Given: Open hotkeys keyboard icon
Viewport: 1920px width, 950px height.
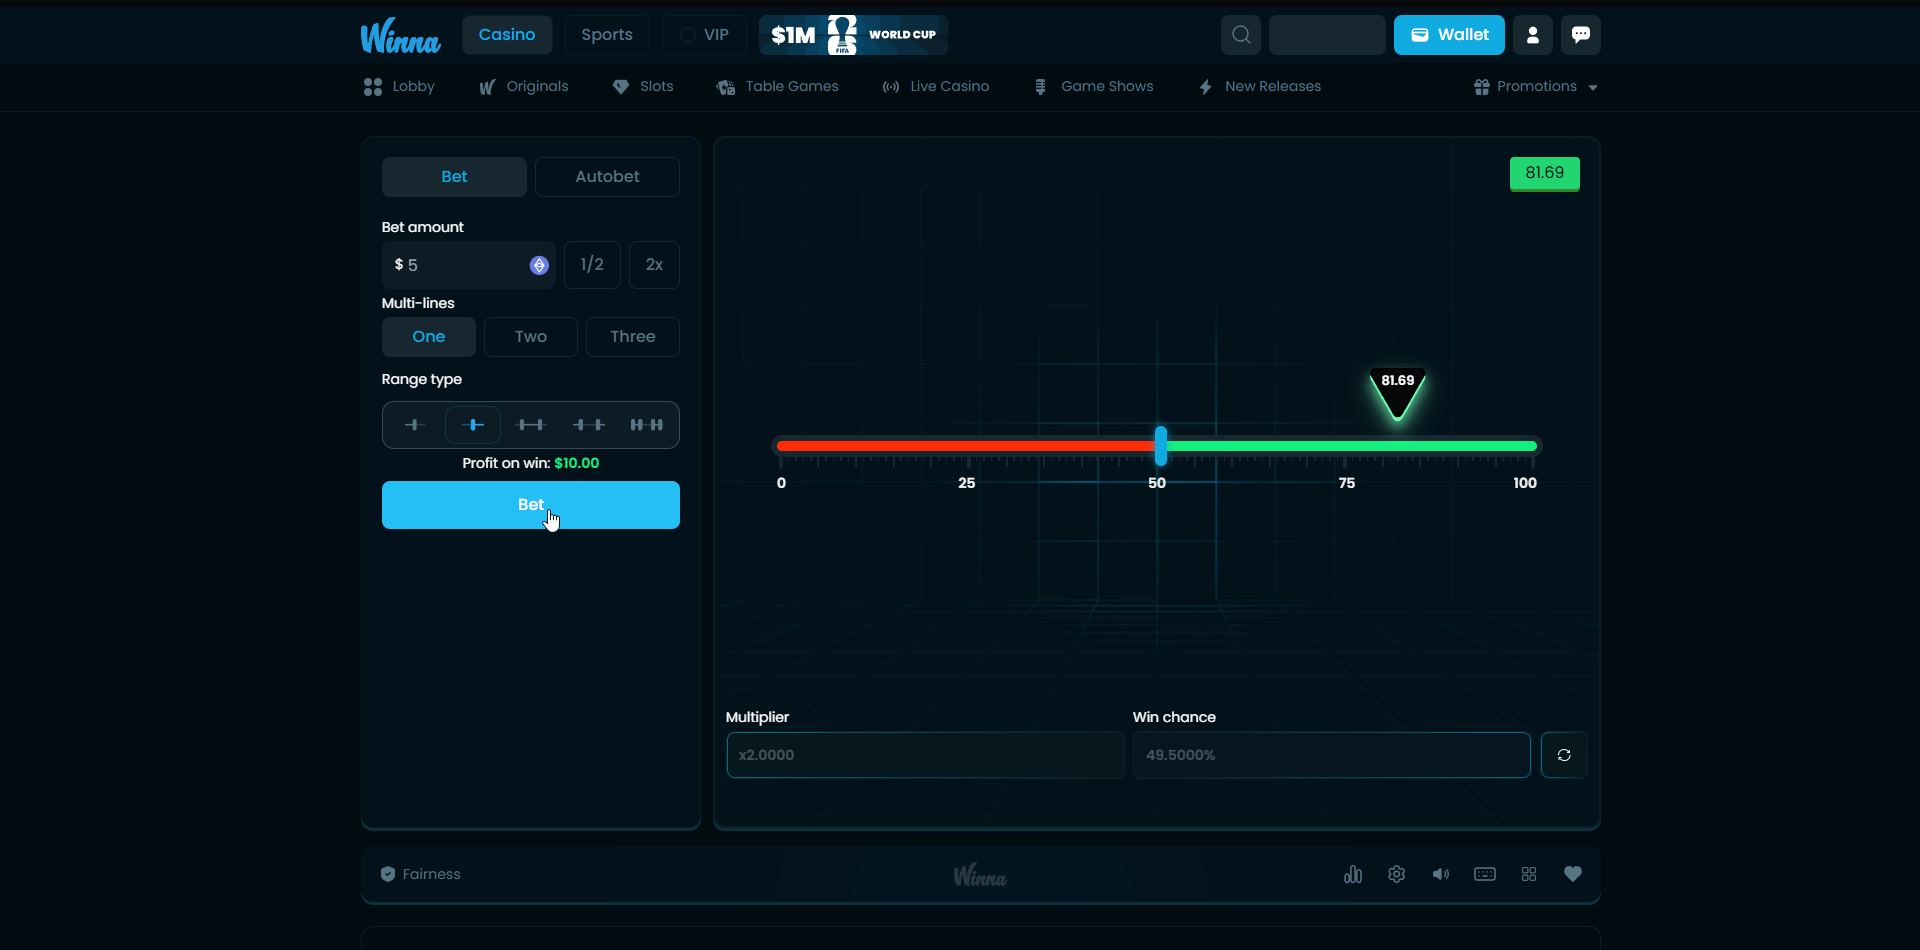Looking at the screenshot, I should point(1485,874).
